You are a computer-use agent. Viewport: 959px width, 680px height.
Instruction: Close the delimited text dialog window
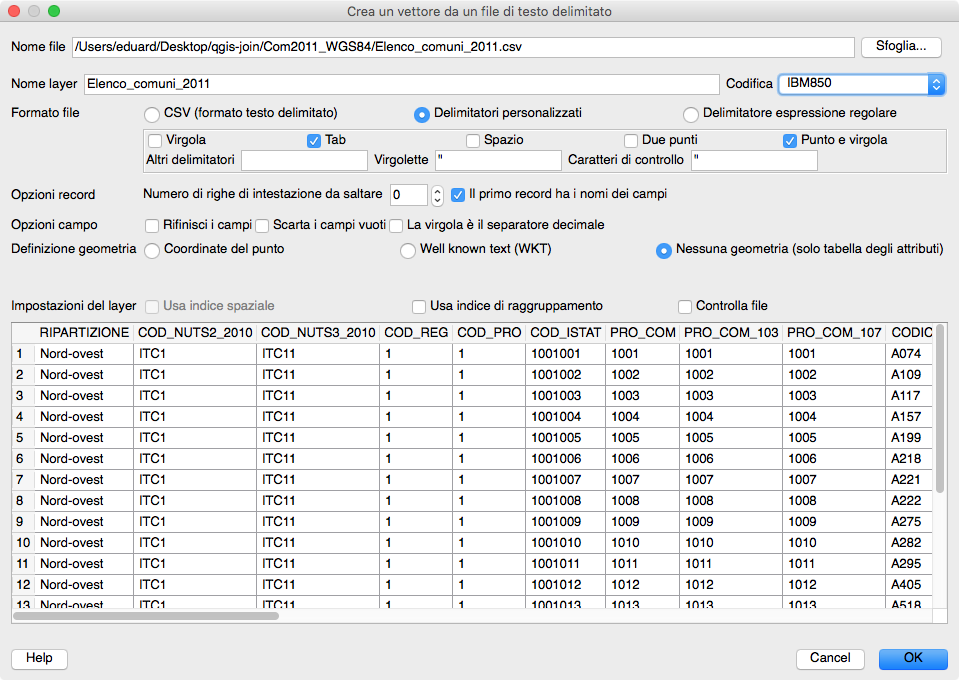click(13, 11)
